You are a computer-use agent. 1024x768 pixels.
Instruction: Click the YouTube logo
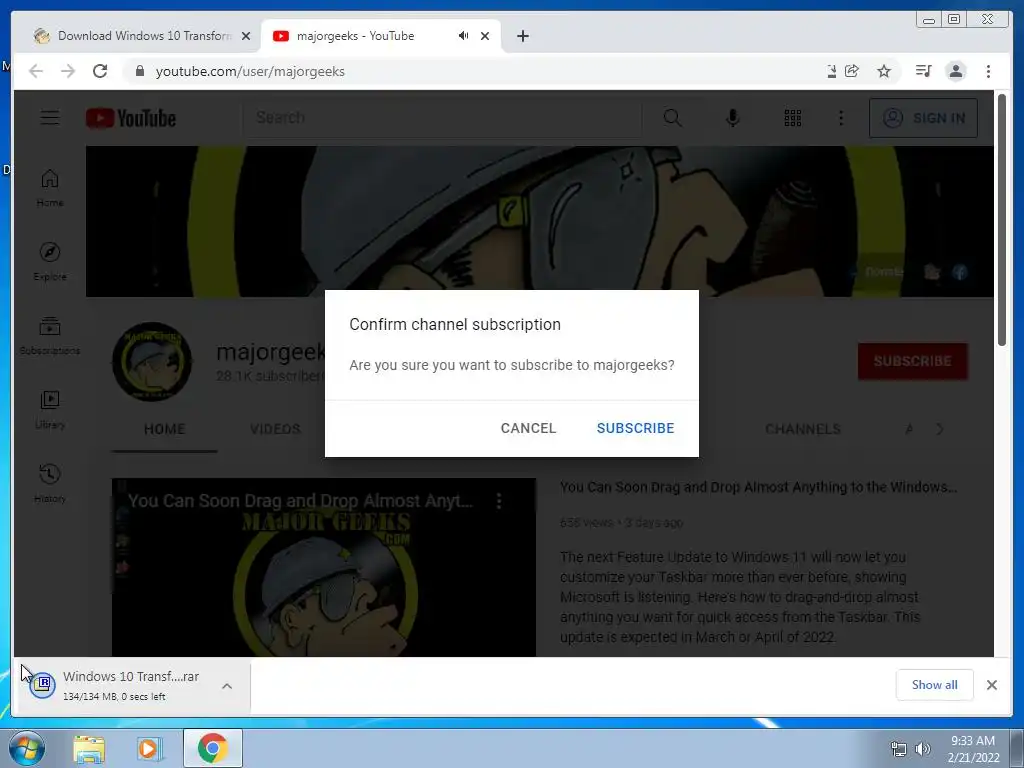coord(131,118)
